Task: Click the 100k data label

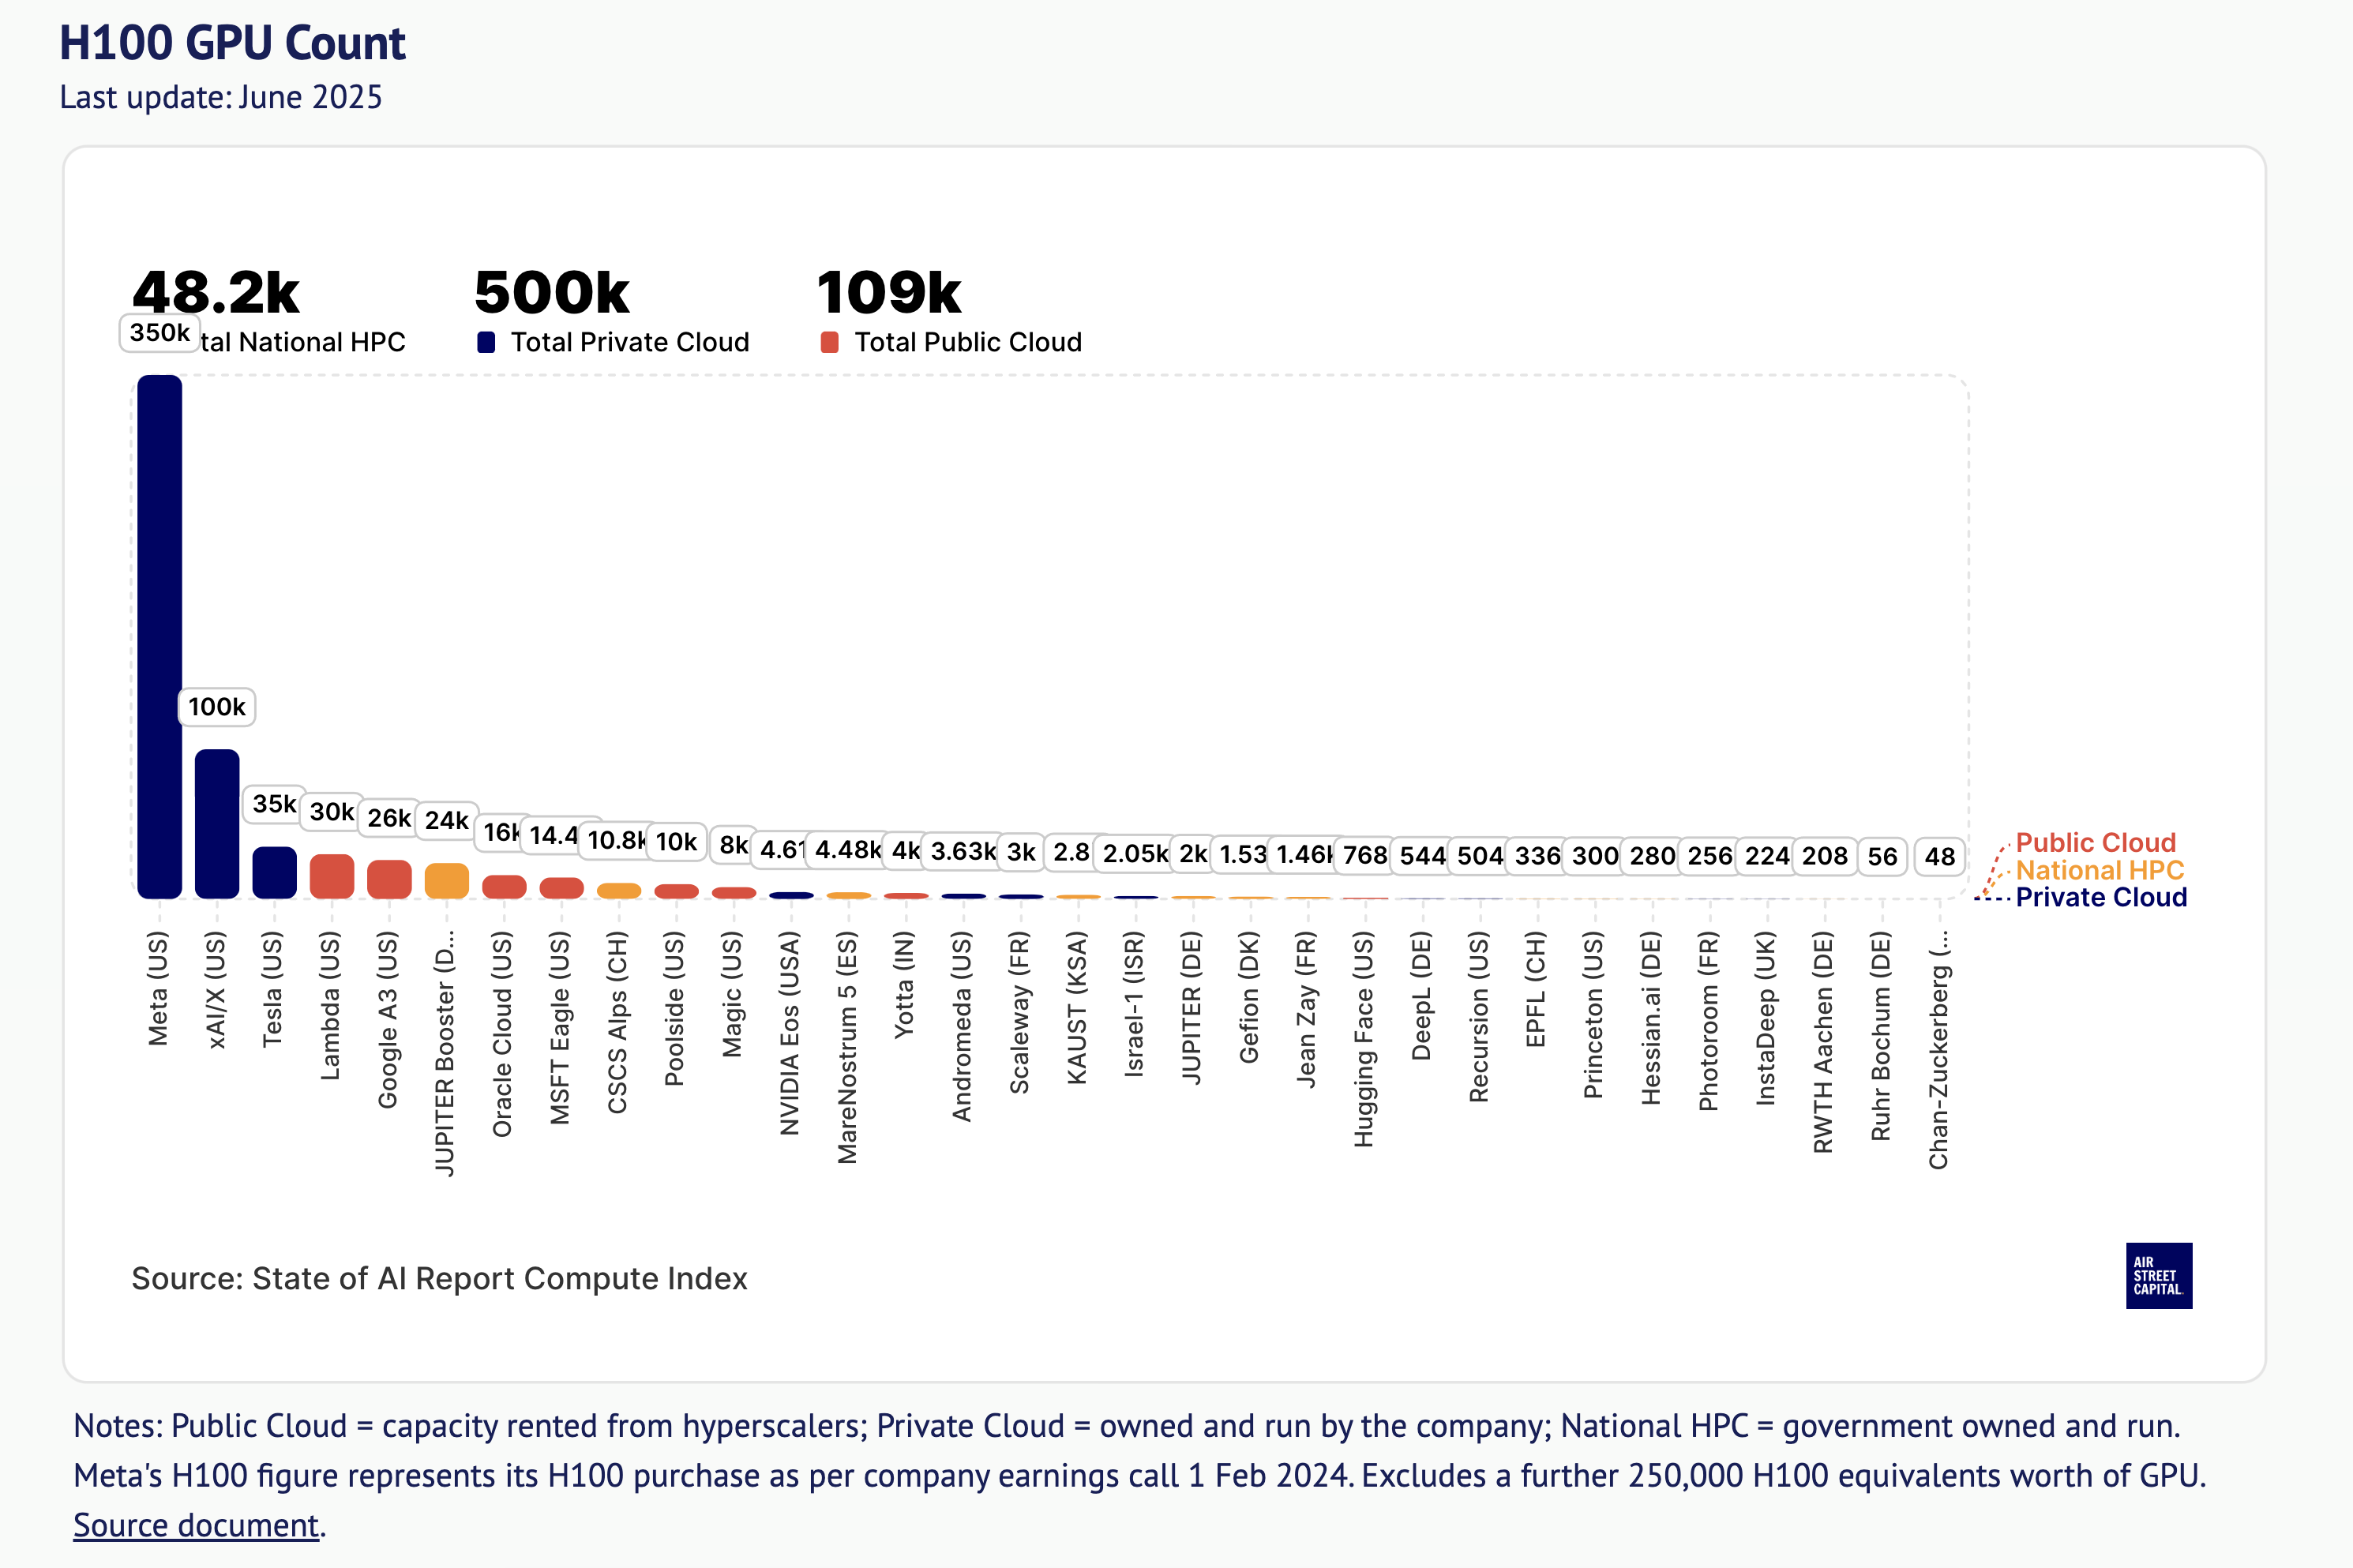Action: pos(217,707)
